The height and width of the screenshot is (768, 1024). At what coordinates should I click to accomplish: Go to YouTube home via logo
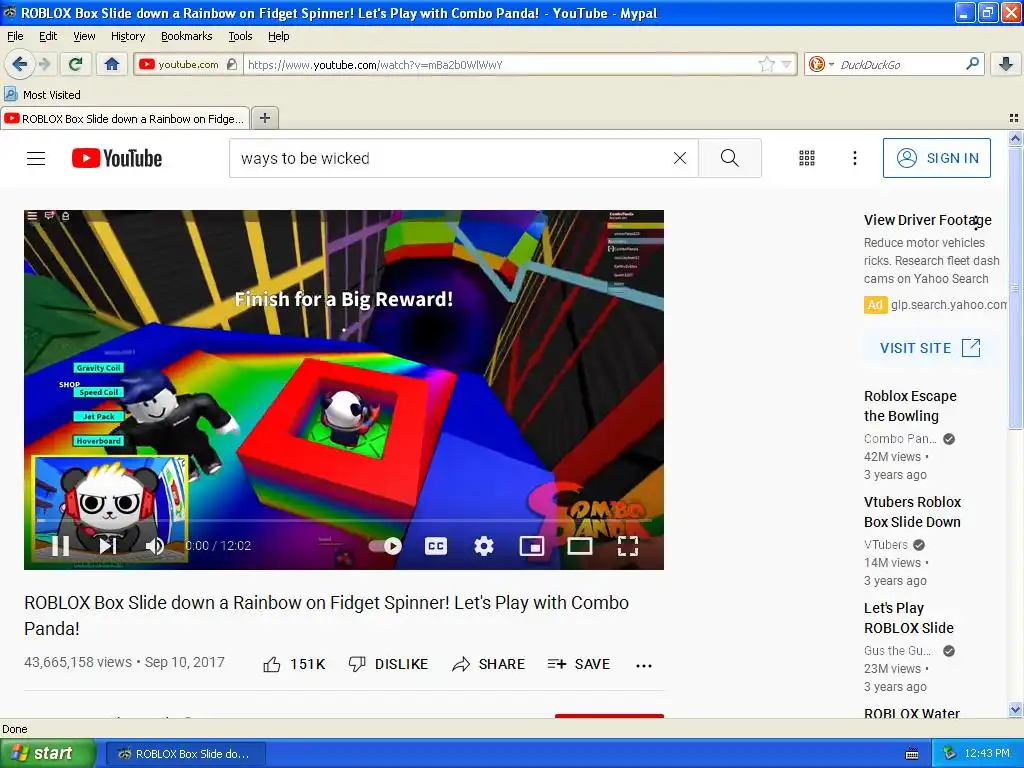117,158
